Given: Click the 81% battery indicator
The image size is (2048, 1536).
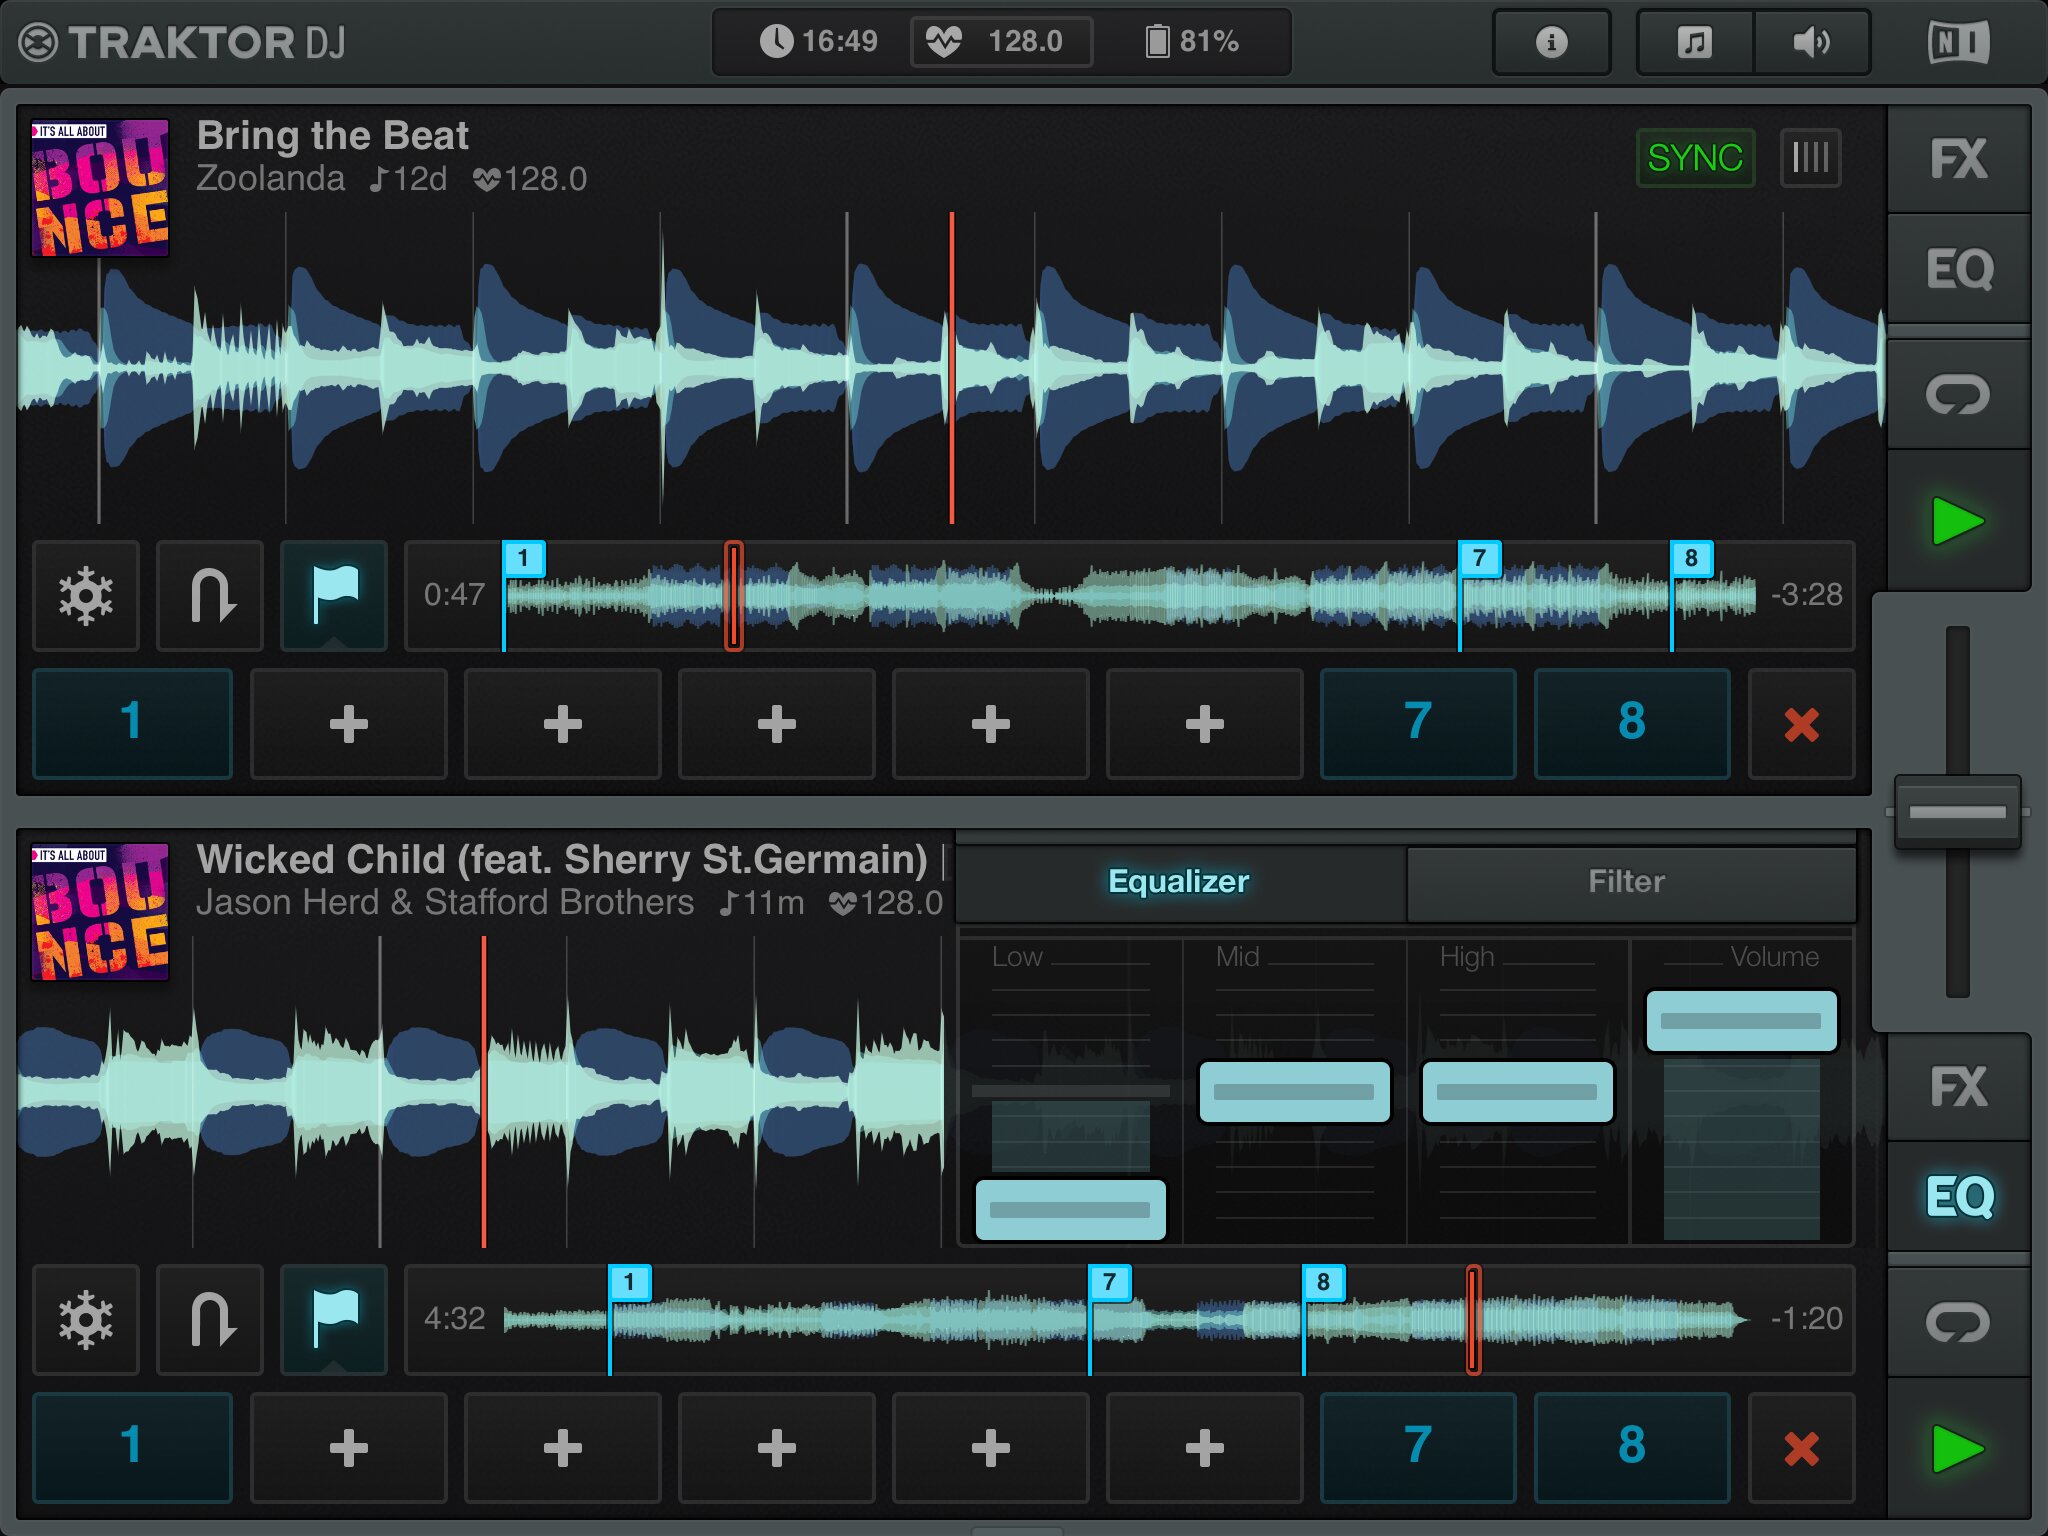Looking at the screenshot, I should tap(1192, 42).
